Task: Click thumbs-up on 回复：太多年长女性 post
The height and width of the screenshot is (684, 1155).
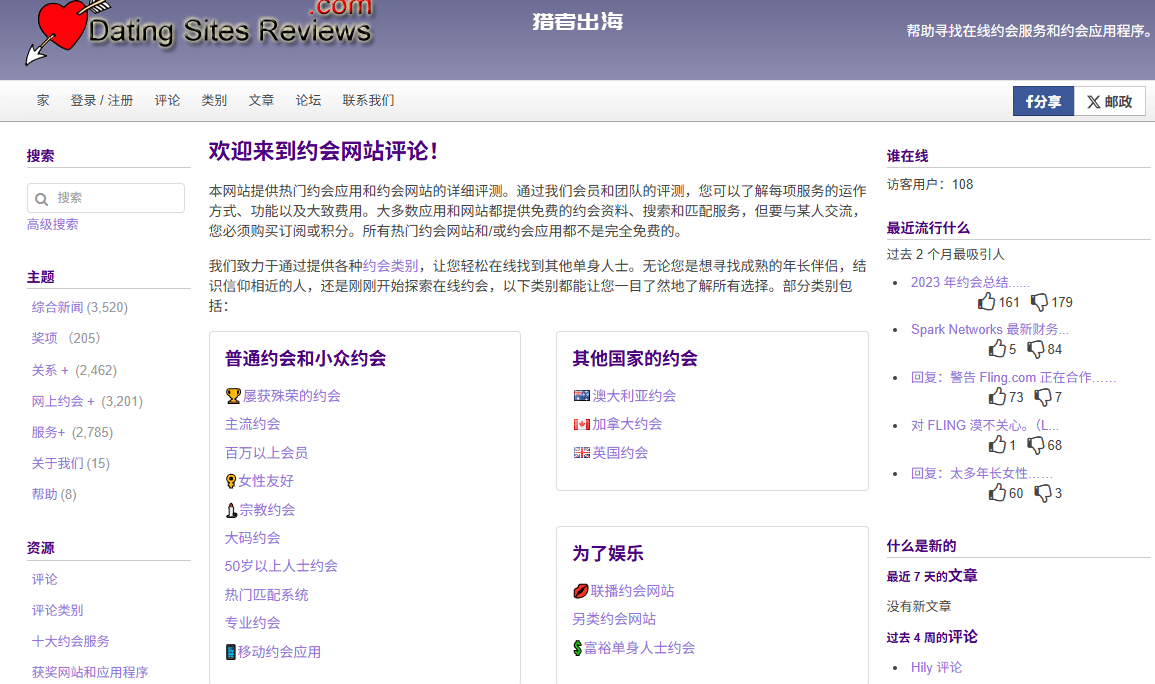Action: [997, 493]
